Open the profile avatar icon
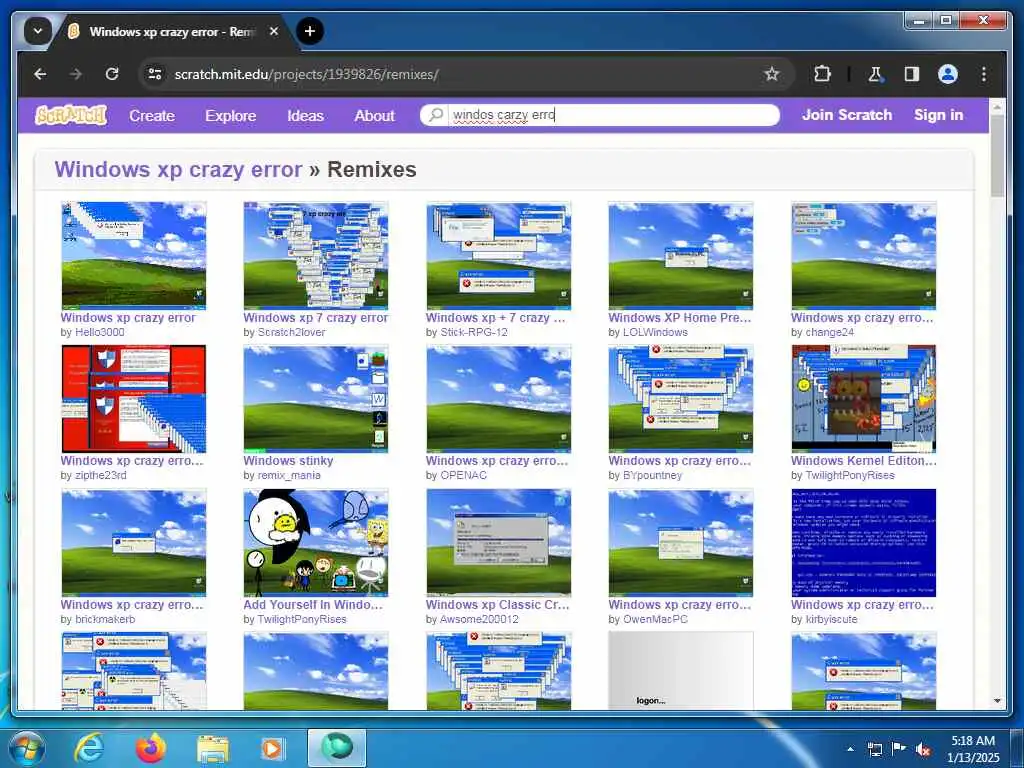 coord(948,74)
